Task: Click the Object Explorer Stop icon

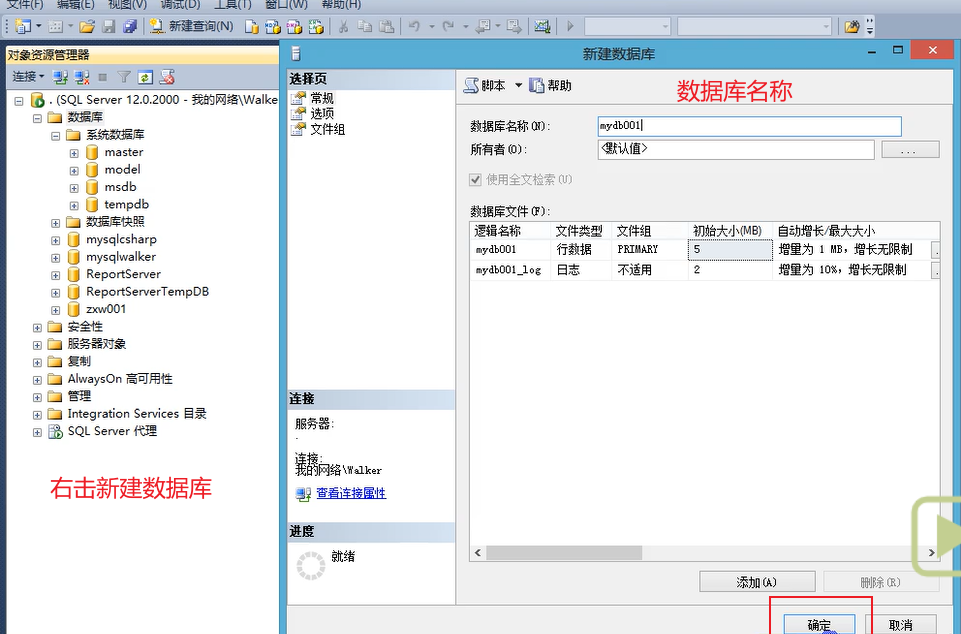Action: 103,77
